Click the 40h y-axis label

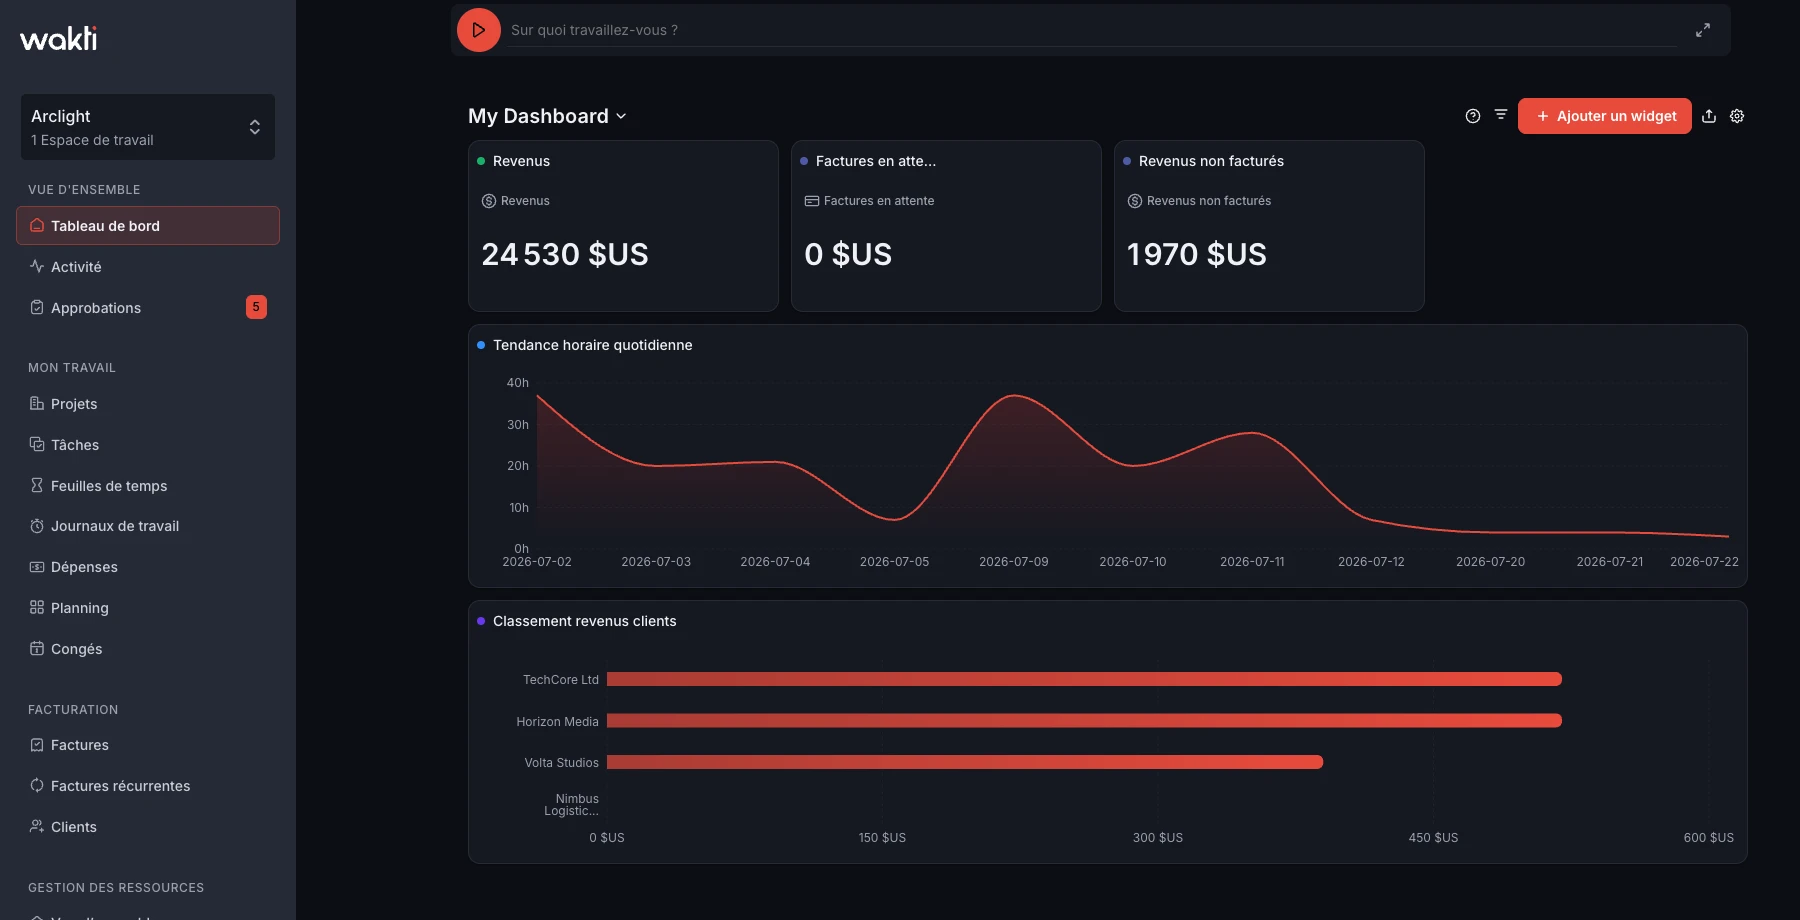point(517,383)
